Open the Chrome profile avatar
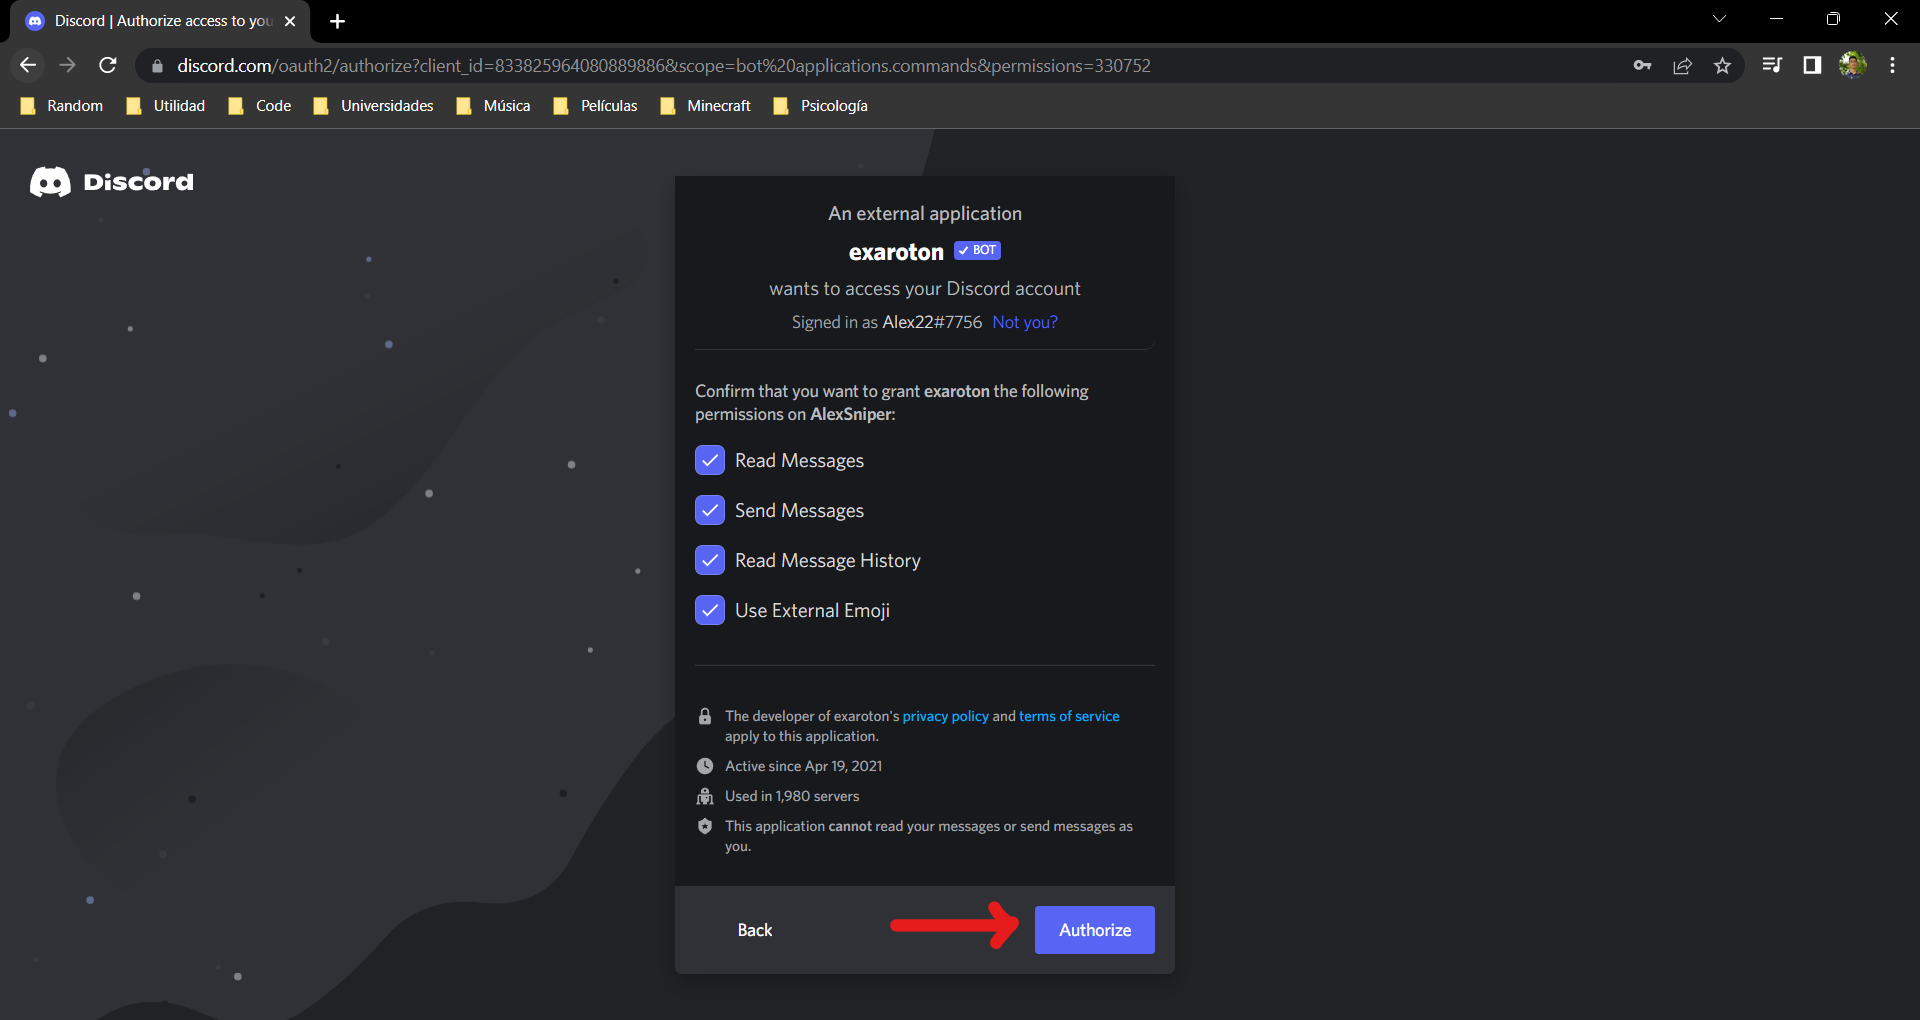Image resolution: width=1920 pixels, height=1020 pixels. click(1852, 65)
